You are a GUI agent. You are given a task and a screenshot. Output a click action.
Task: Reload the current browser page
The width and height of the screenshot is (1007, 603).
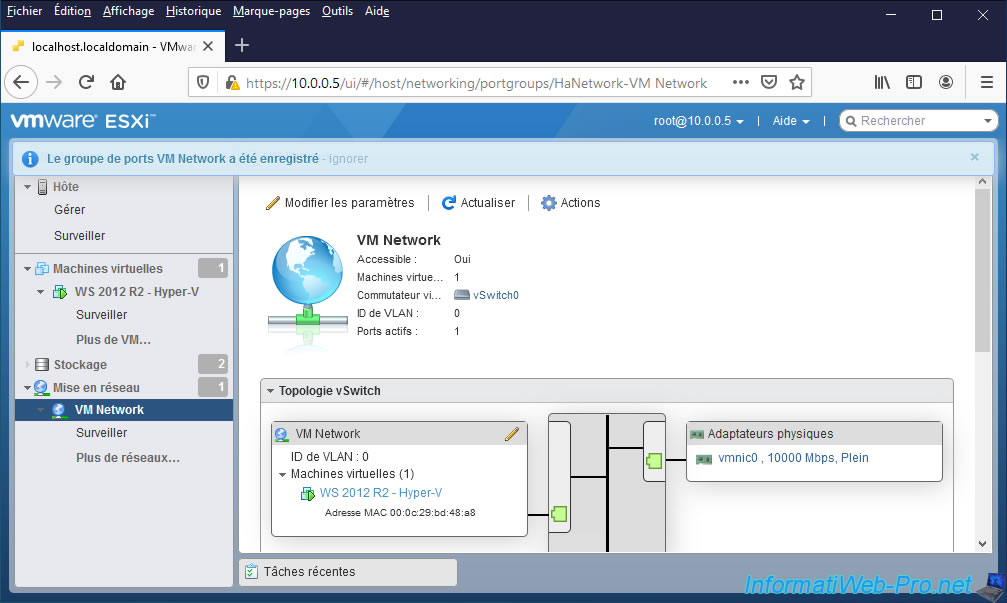pyautogui.click(x=86, y=82)
